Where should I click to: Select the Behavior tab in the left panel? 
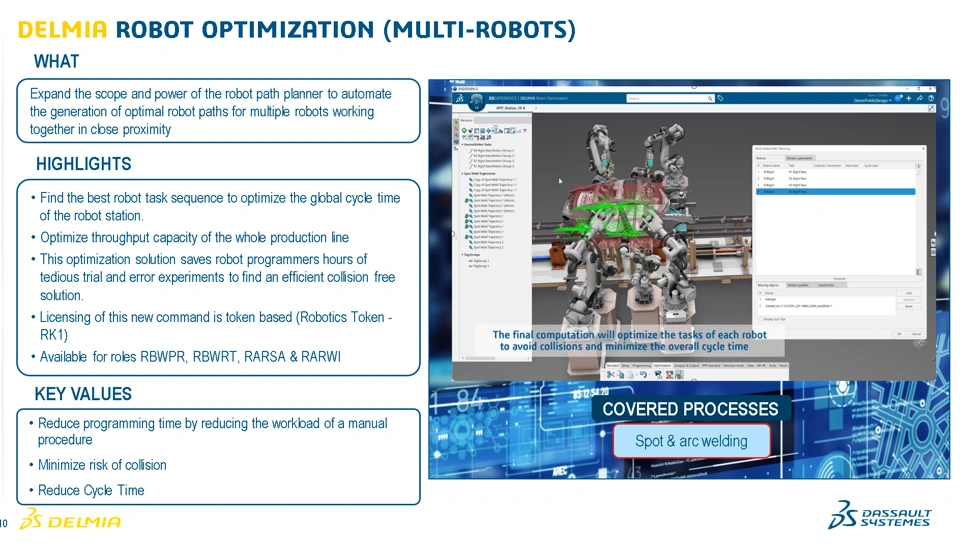click(467, 120)
